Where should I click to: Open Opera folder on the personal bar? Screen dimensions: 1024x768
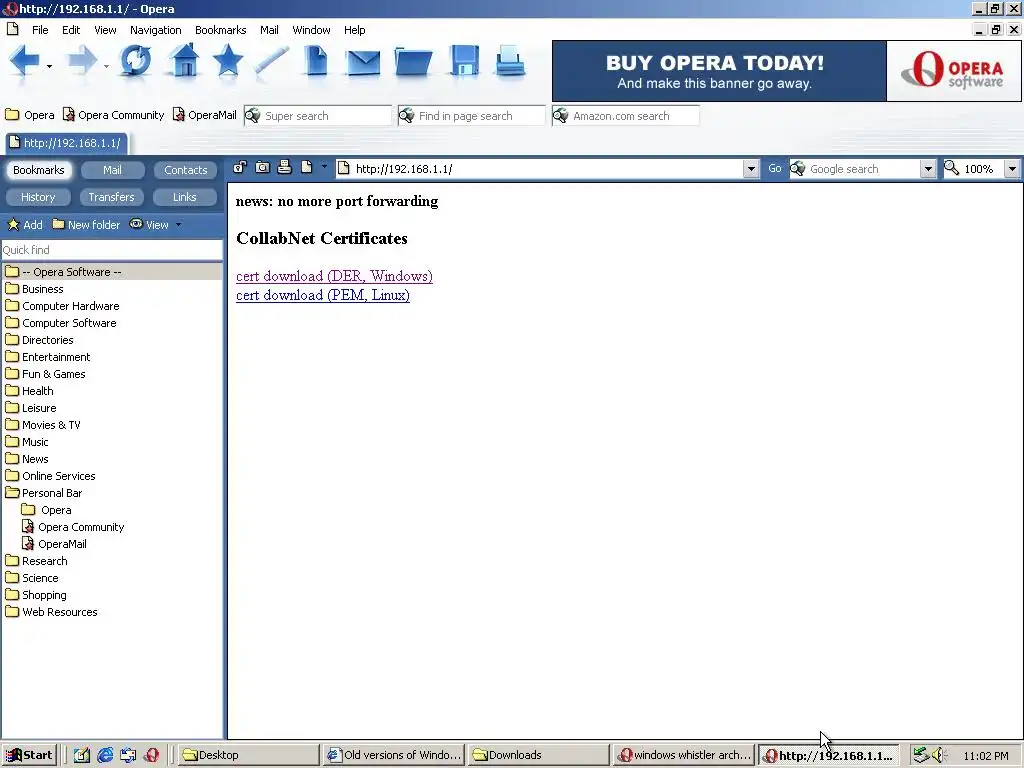click(30, 115)
